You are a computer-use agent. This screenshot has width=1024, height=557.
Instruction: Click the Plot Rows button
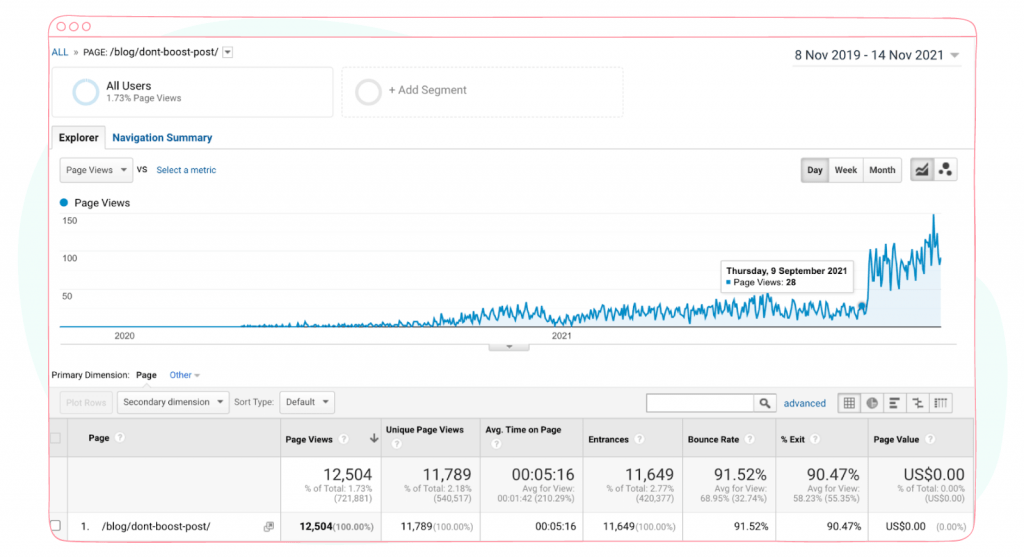tap(86, 402)
